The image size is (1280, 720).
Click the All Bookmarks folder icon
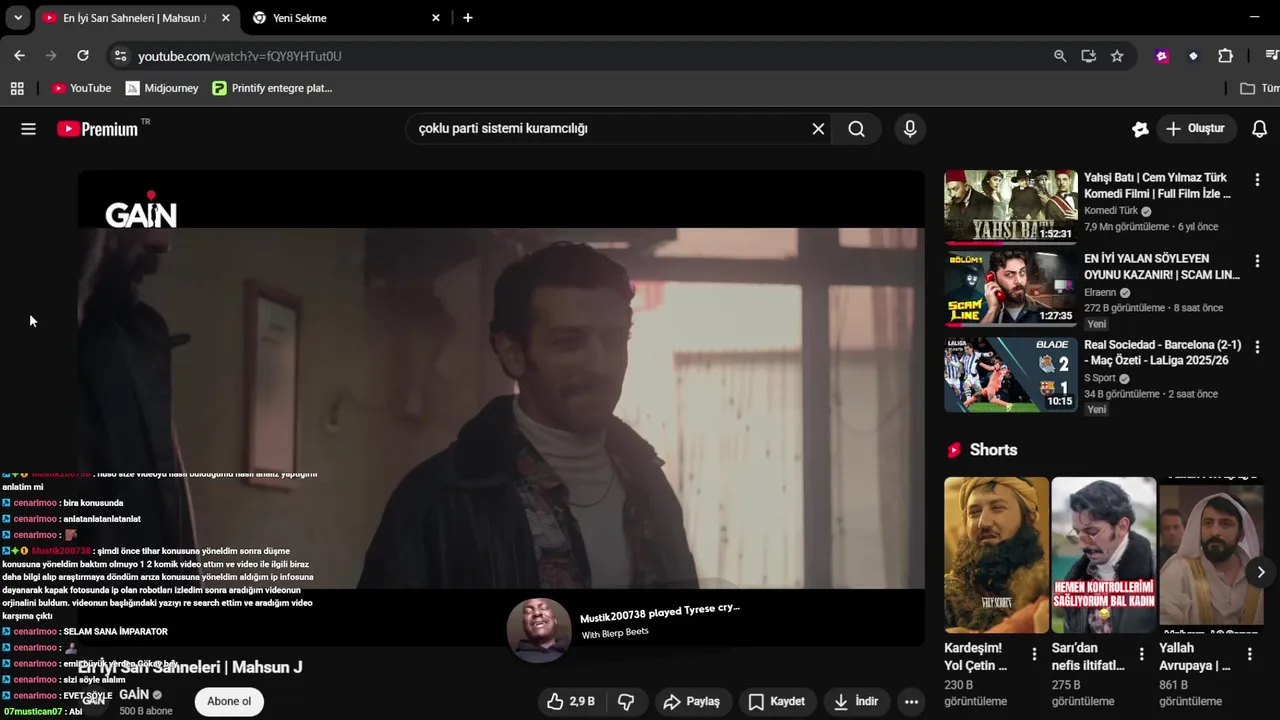coord(1247,88)
